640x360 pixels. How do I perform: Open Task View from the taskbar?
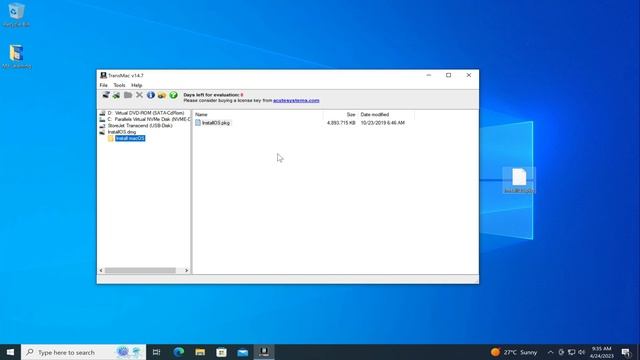point(156,352)
